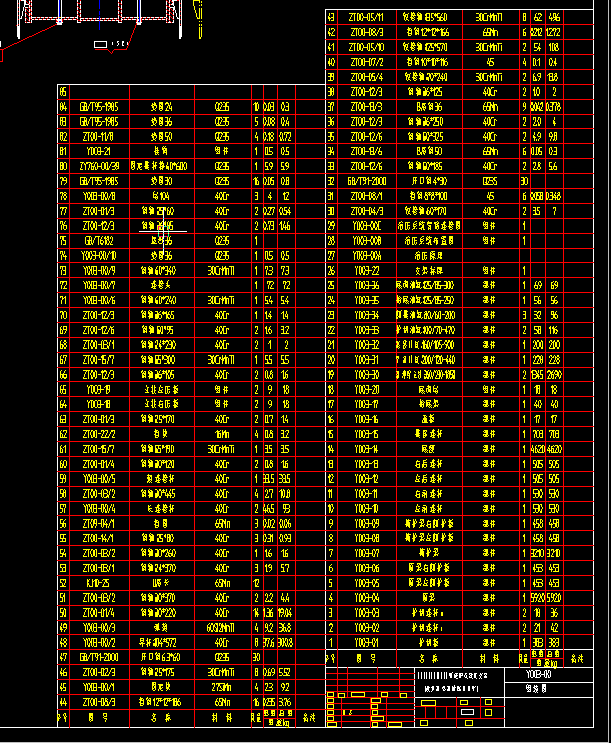Select ZY760-00/39 code in row 80
The width and height of the screenshot is (611, 743).
[x=100, y=166]
